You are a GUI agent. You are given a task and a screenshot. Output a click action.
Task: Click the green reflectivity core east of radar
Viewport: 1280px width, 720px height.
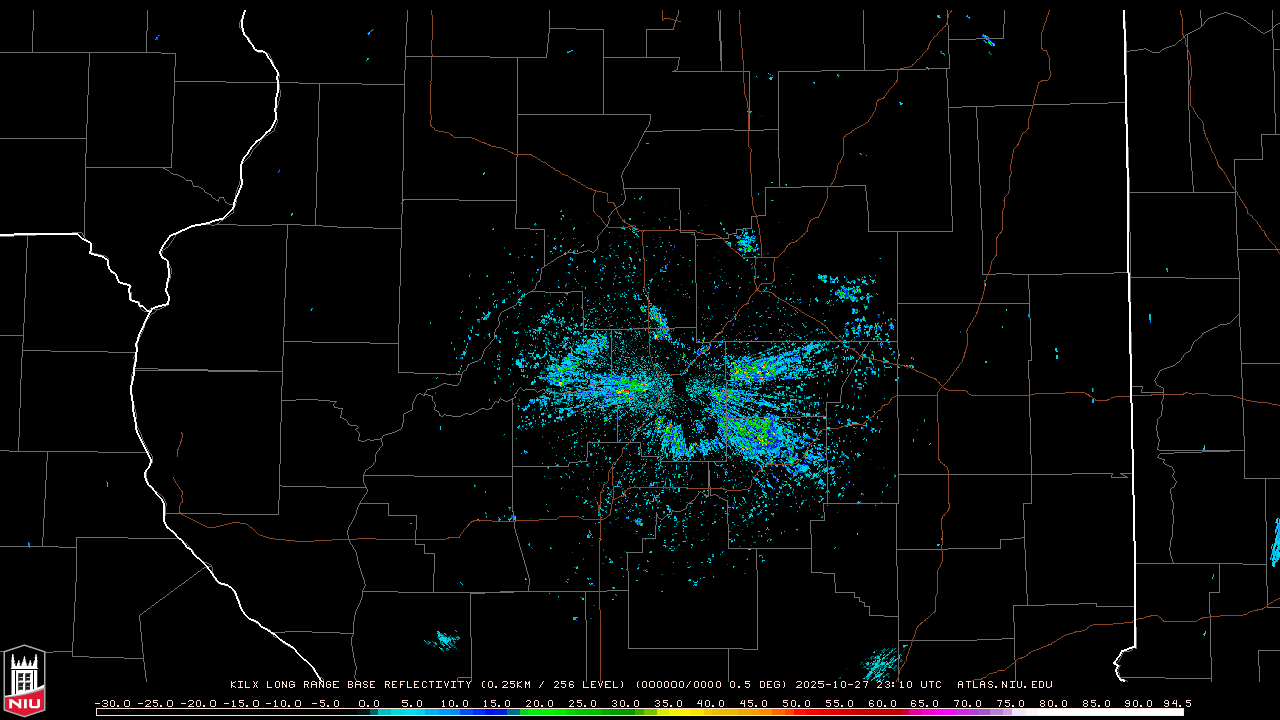coord(750,371)
